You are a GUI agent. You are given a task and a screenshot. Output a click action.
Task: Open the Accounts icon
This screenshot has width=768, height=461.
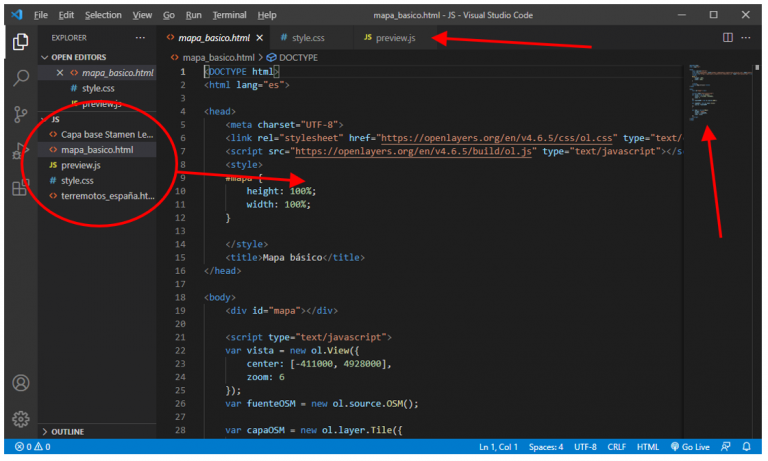click(20, 384)
